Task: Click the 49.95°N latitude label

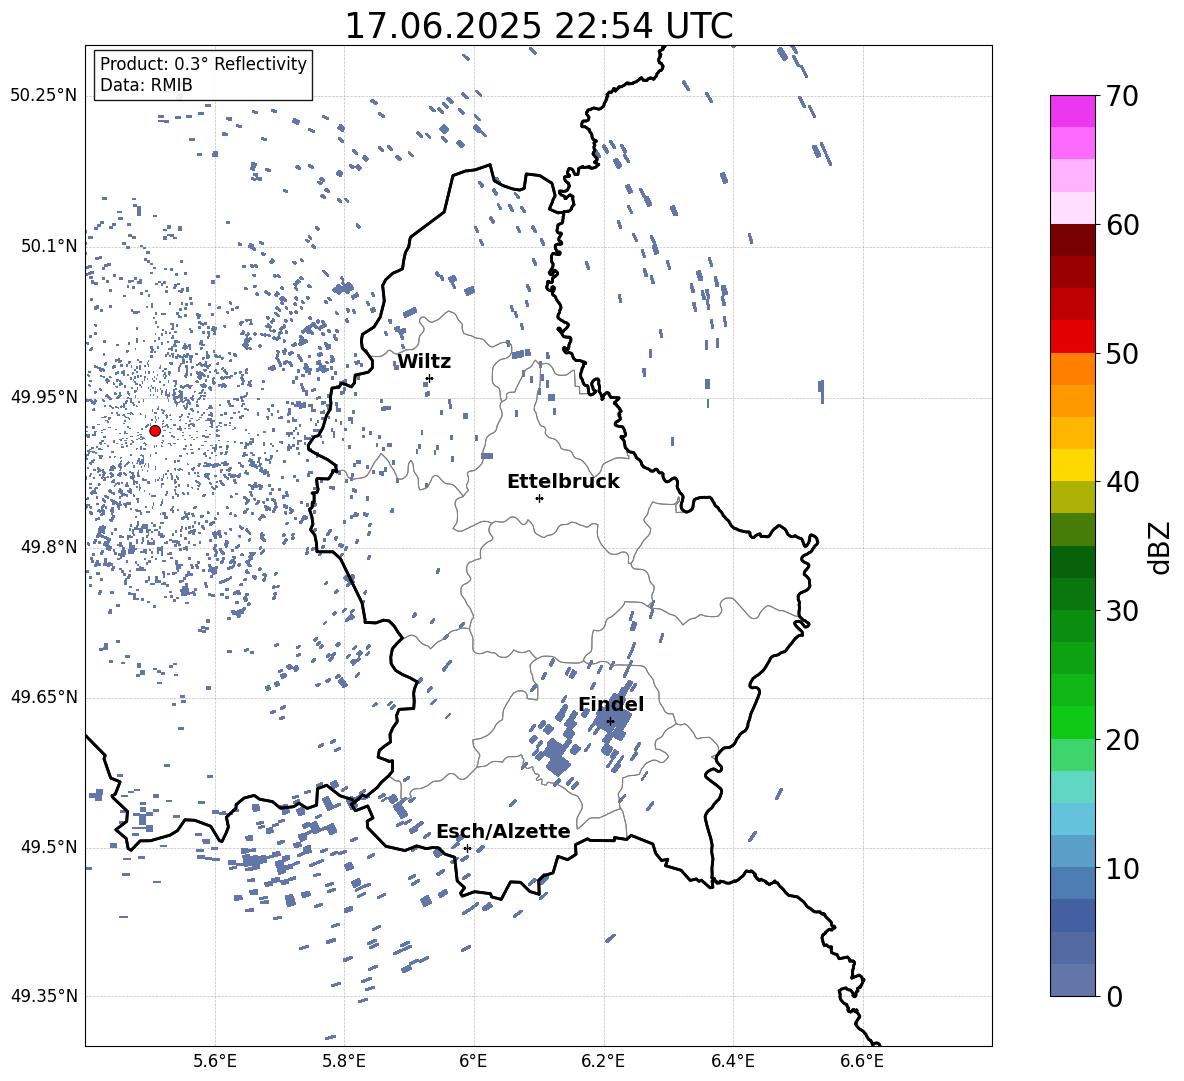Action: click(44, 397)
